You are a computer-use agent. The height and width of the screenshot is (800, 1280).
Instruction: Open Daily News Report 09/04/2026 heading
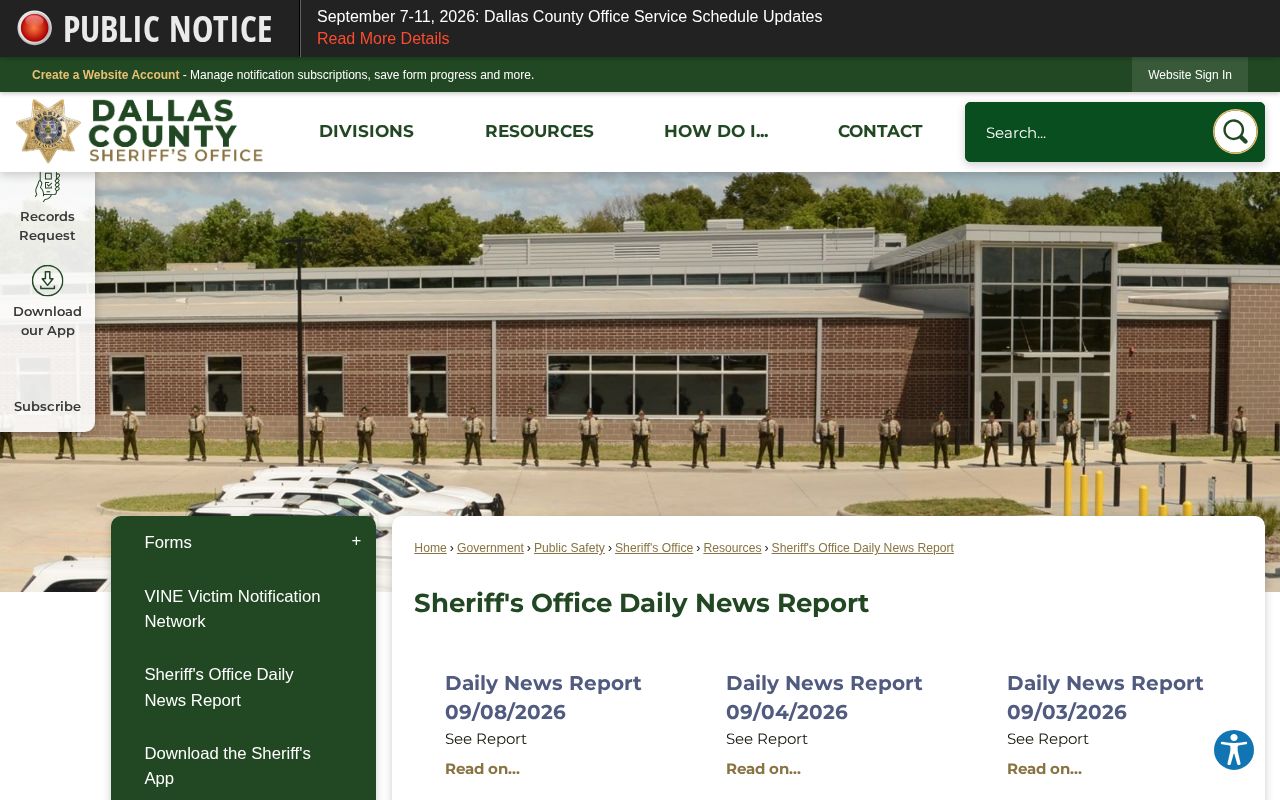[824, 697]
